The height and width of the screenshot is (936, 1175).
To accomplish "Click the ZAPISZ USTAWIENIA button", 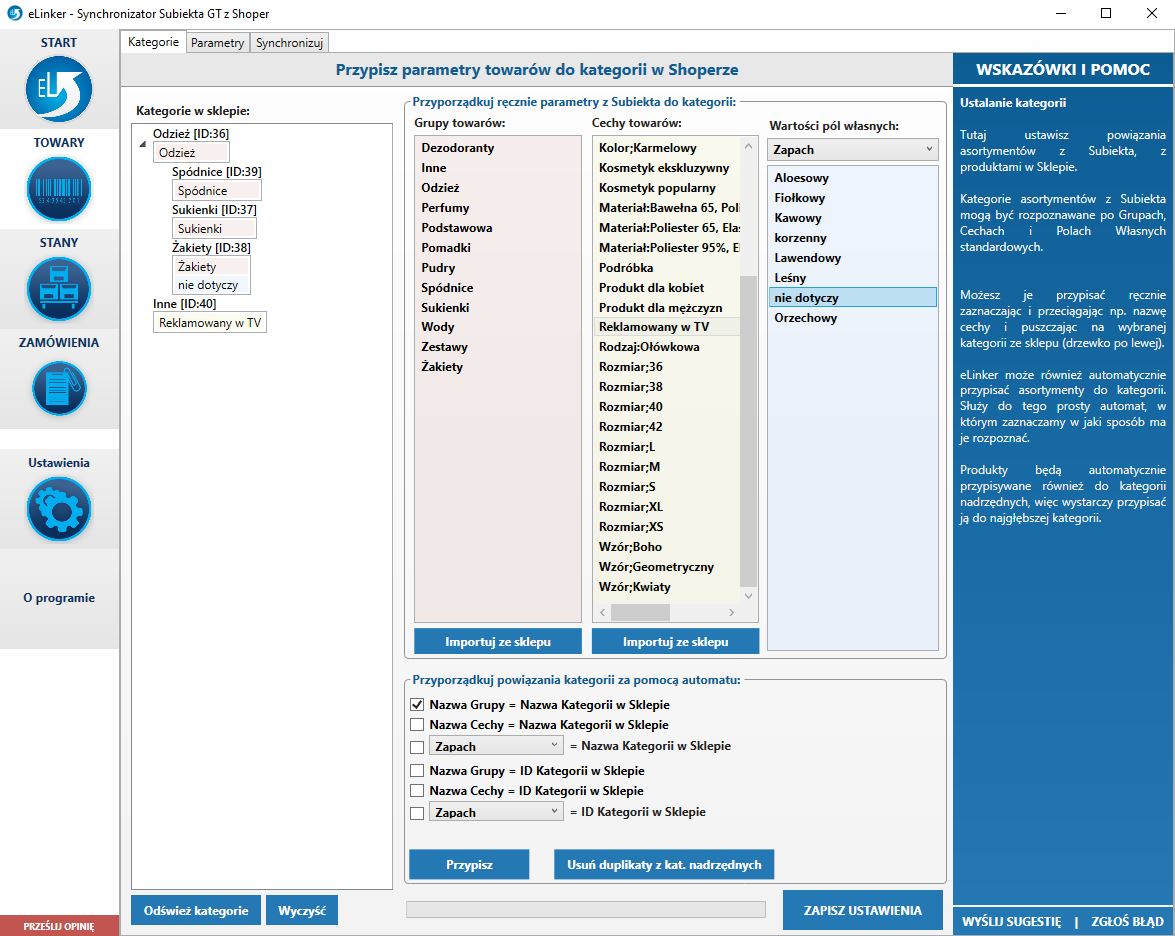I will [862, 911].
